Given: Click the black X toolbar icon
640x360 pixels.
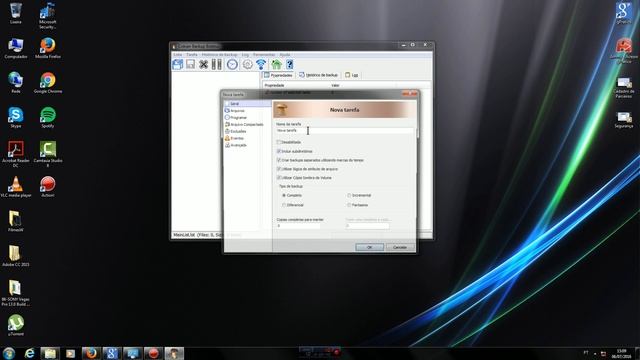Looking at the screenshot, I should [203, 64].
